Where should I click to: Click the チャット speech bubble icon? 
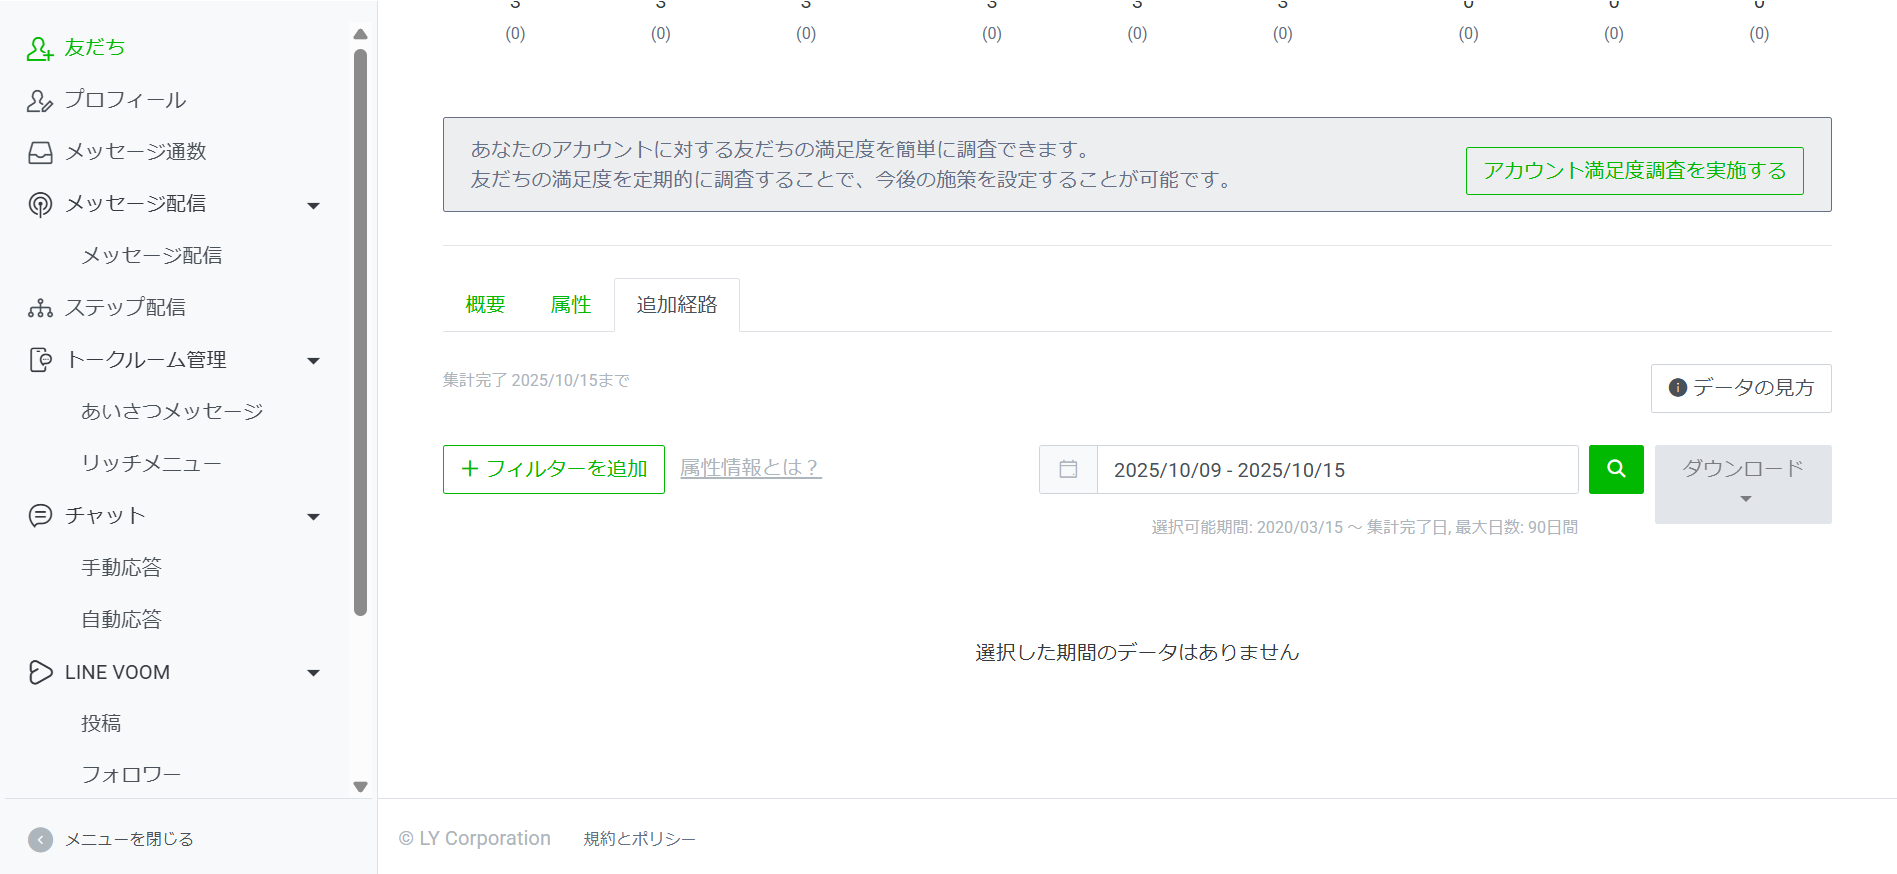39,516
